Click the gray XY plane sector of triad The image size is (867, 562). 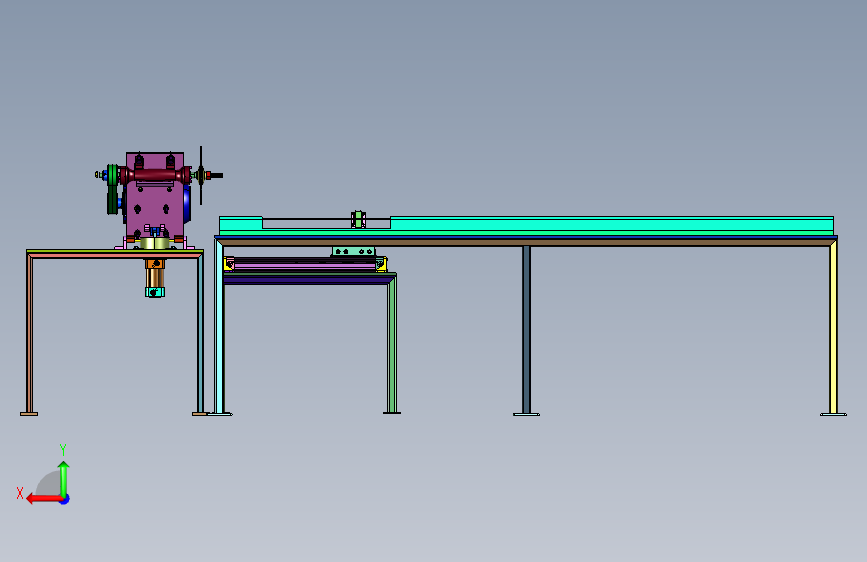click(48, 483)
